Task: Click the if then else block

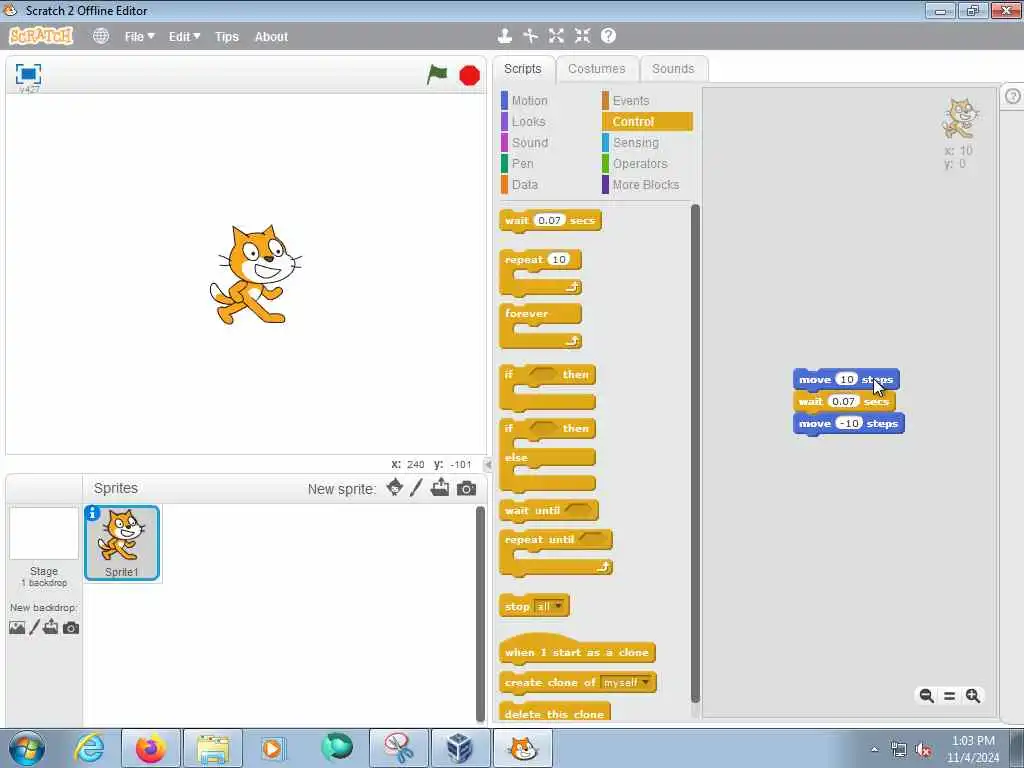Action: pos(516,457)
